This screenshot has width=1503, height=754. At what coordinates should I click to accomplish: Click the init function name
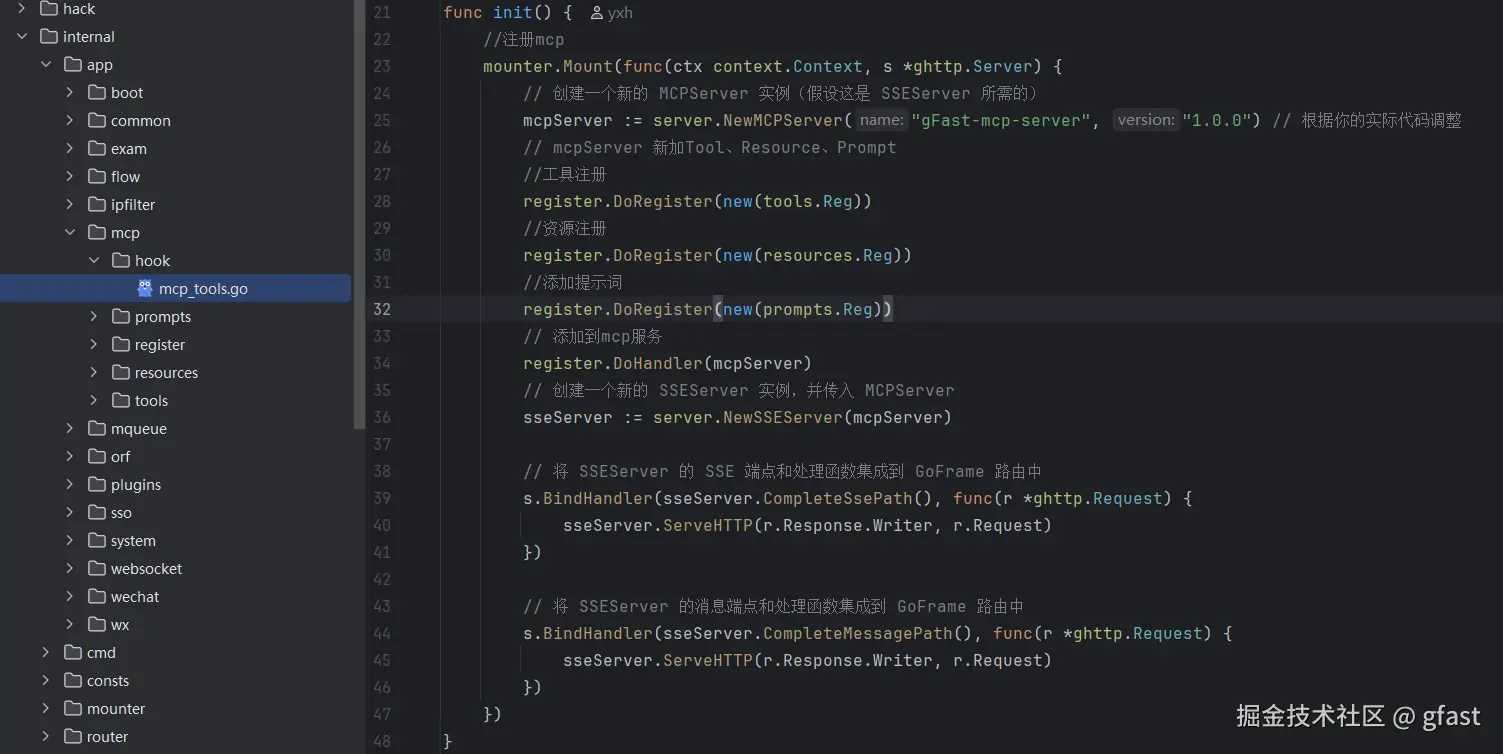pos(513,12)
